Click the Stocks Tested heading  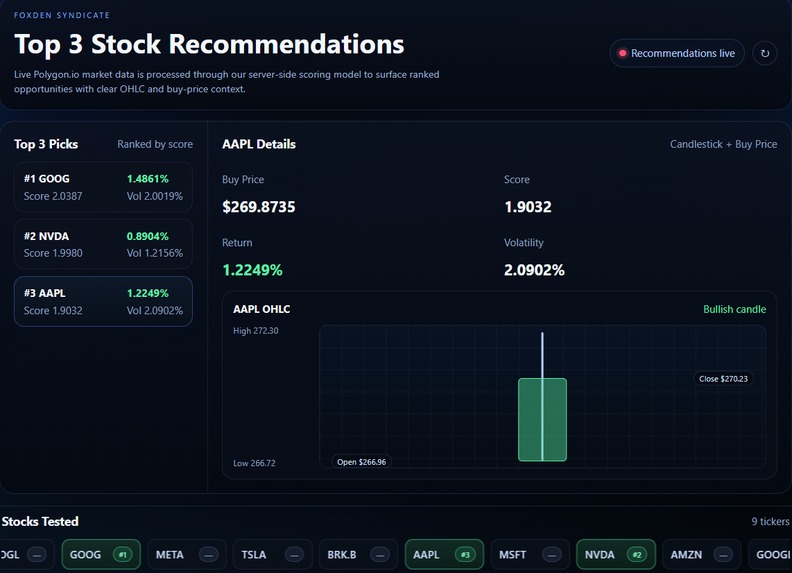tap(40, 521)
